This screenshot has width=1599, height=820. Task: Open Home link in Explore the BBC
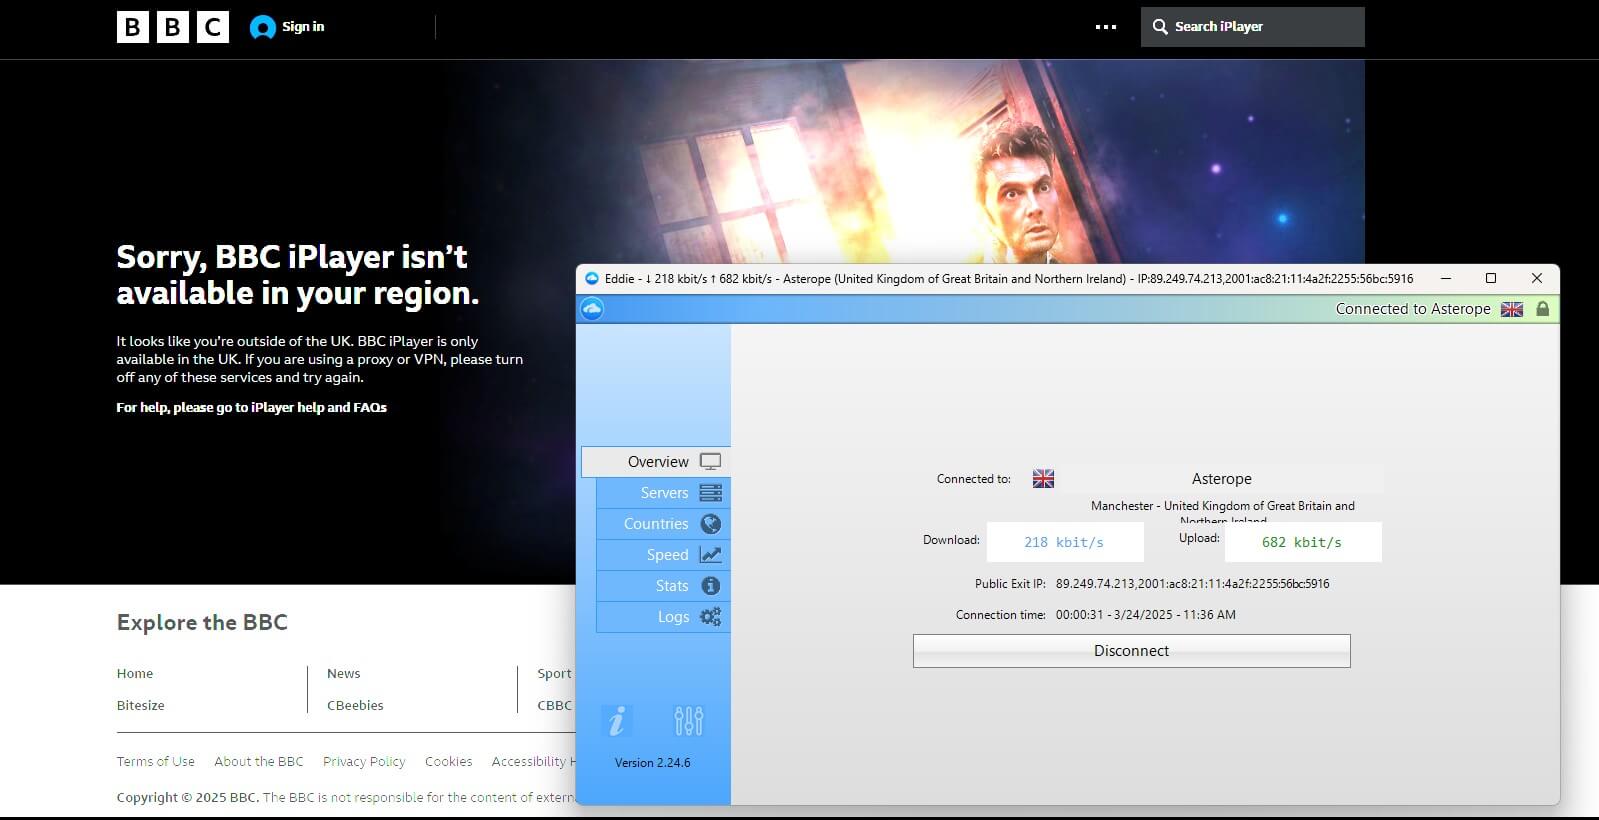click(x=135, y=674)
